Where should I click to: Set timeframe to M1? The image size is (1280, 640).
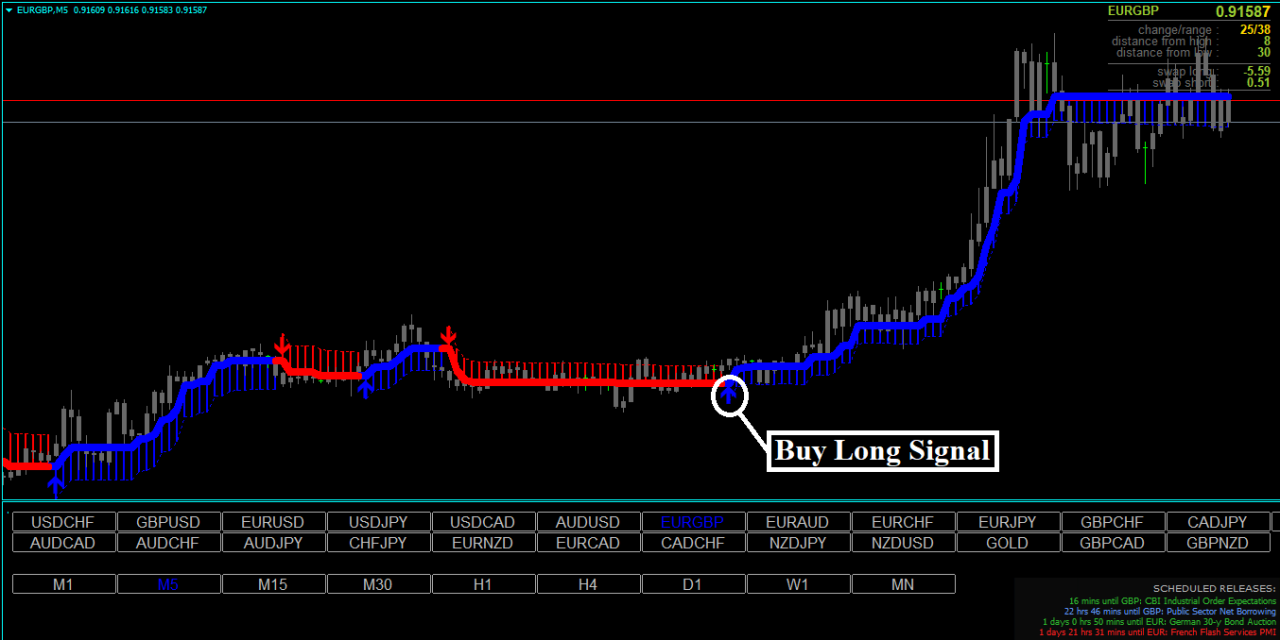point(64,584)
